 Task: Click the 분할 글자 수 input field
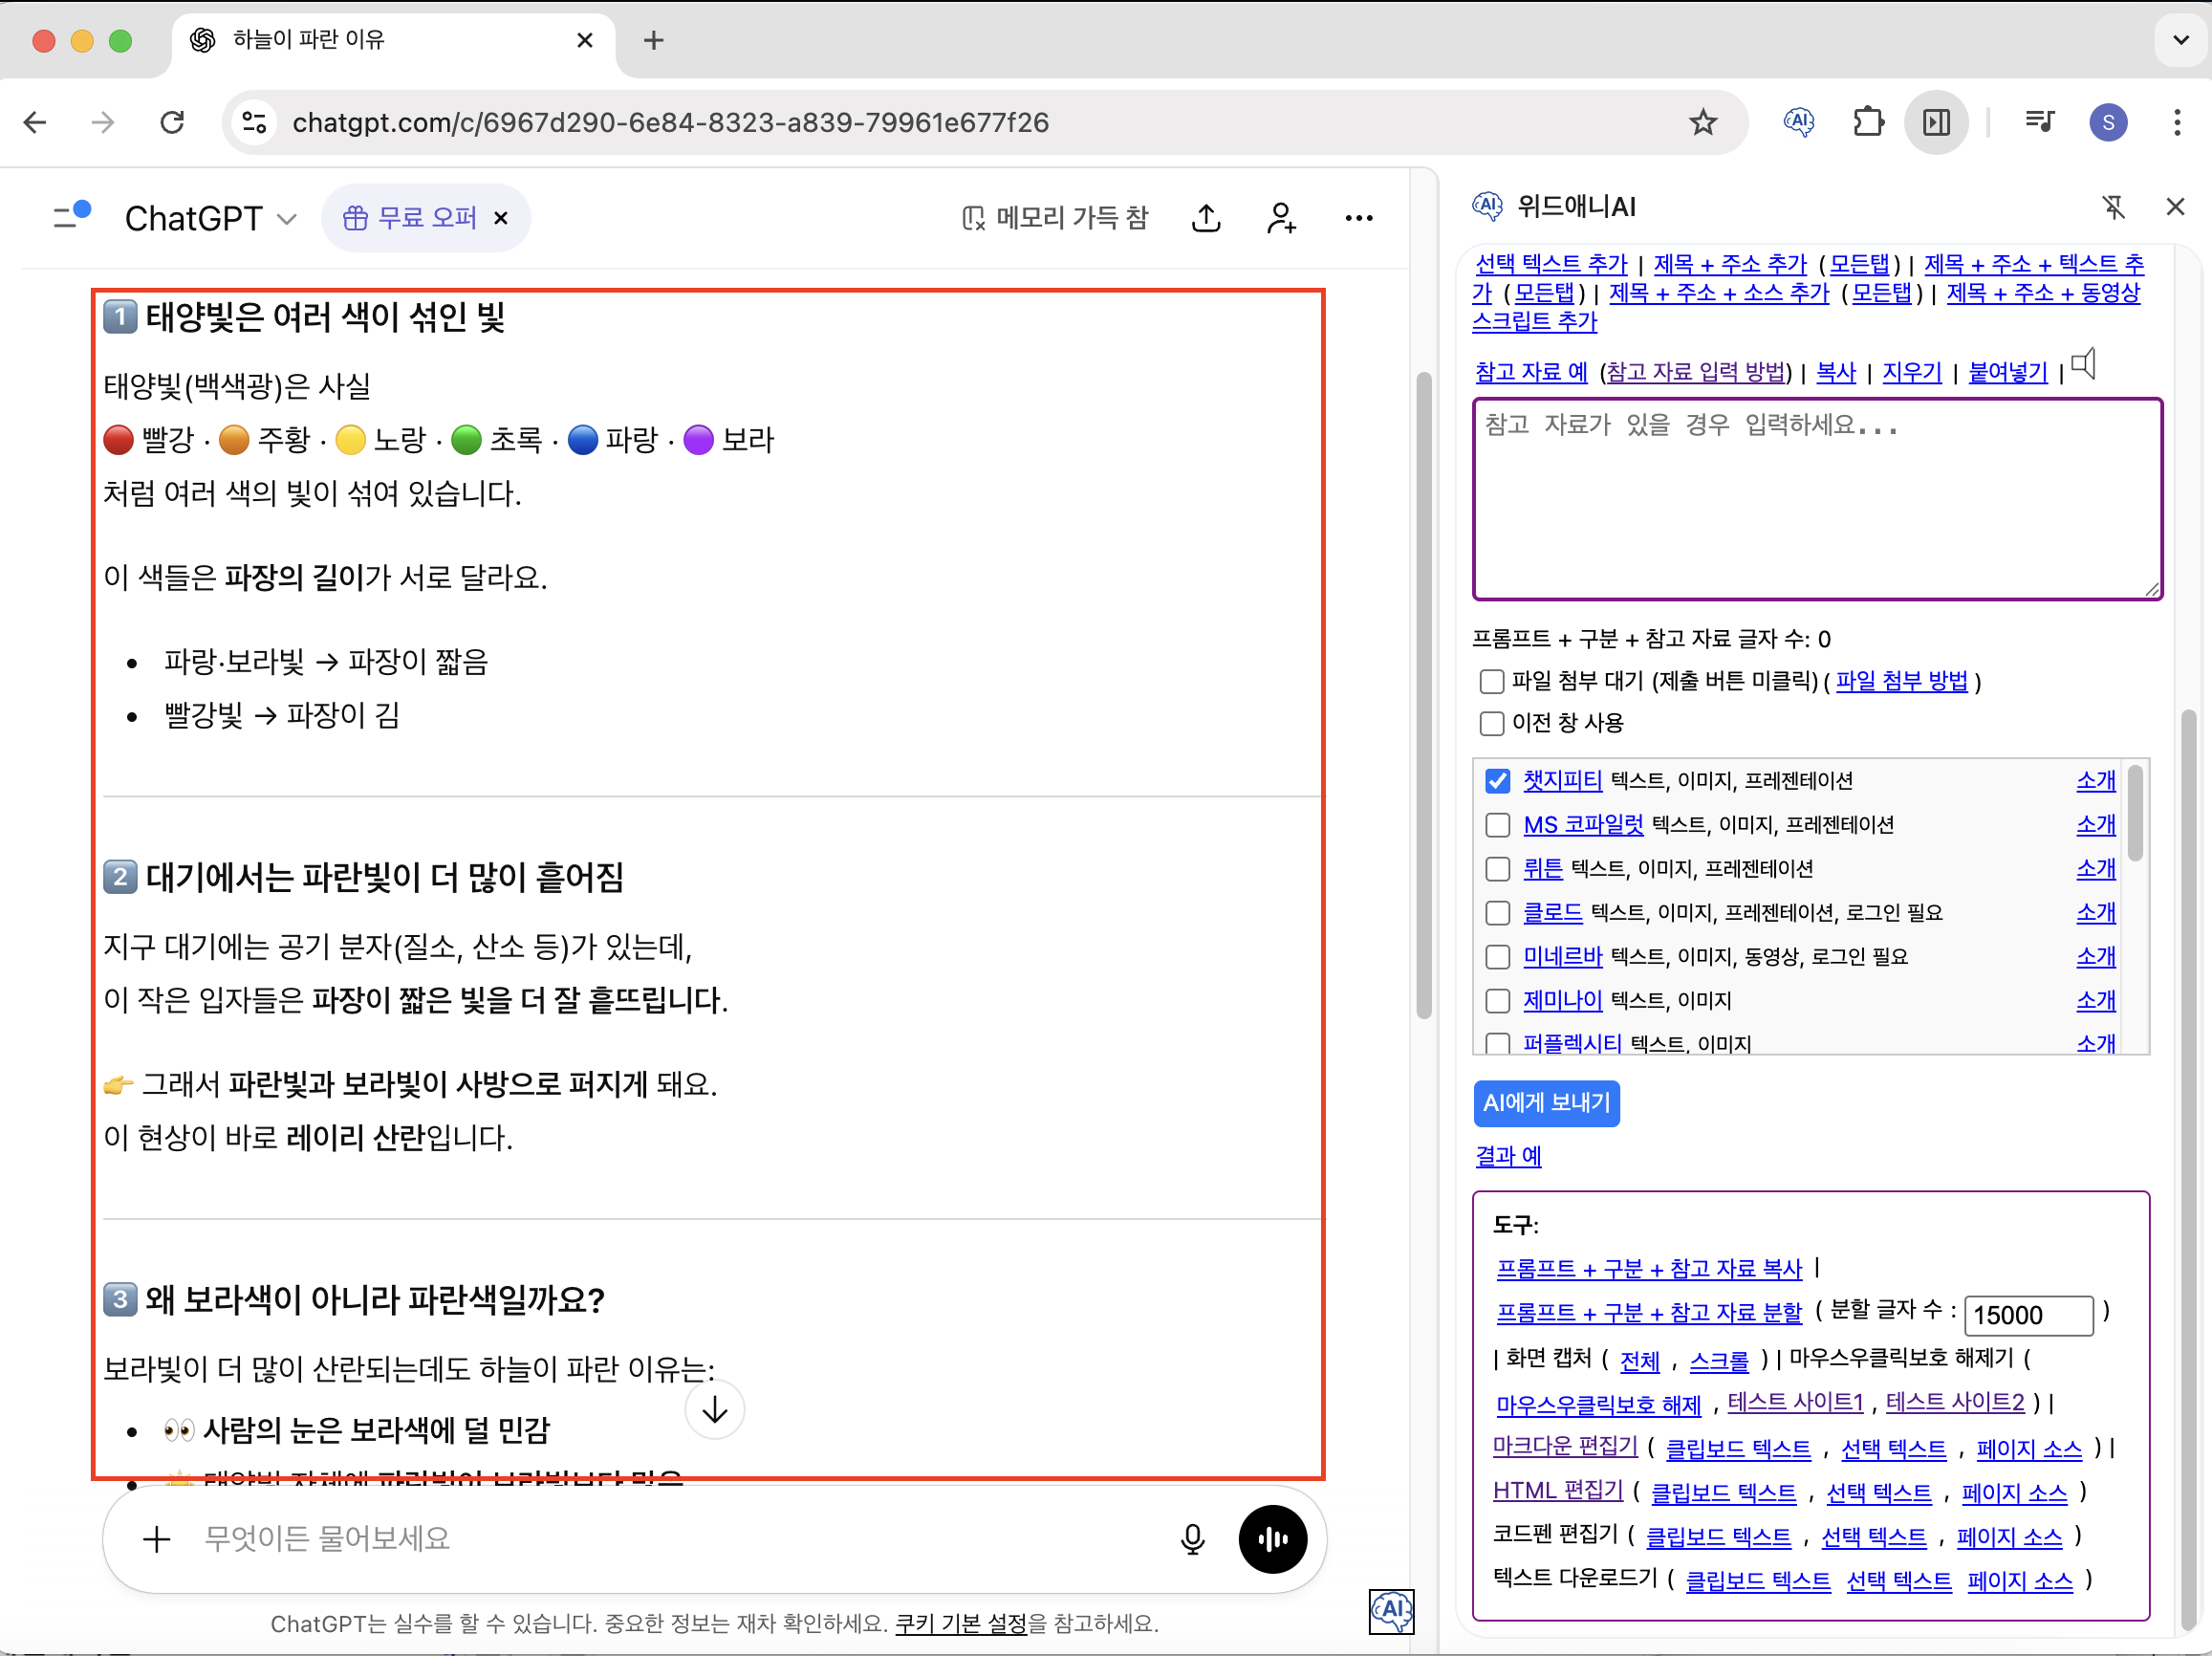pyautogui.click(x=2028, y=1314)
